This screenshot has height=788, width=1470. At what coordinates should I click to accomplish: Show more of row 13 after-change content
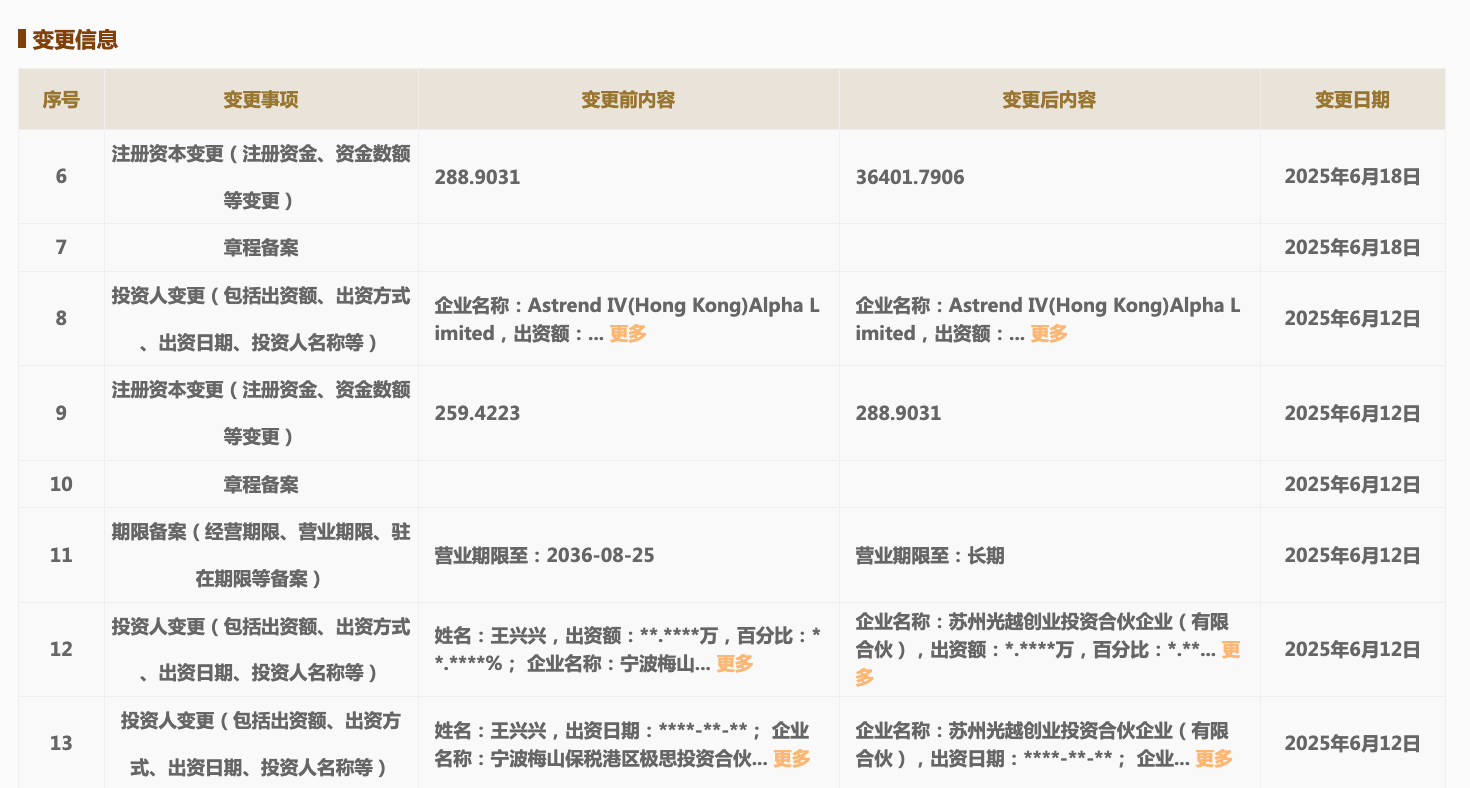(1213, 759)
